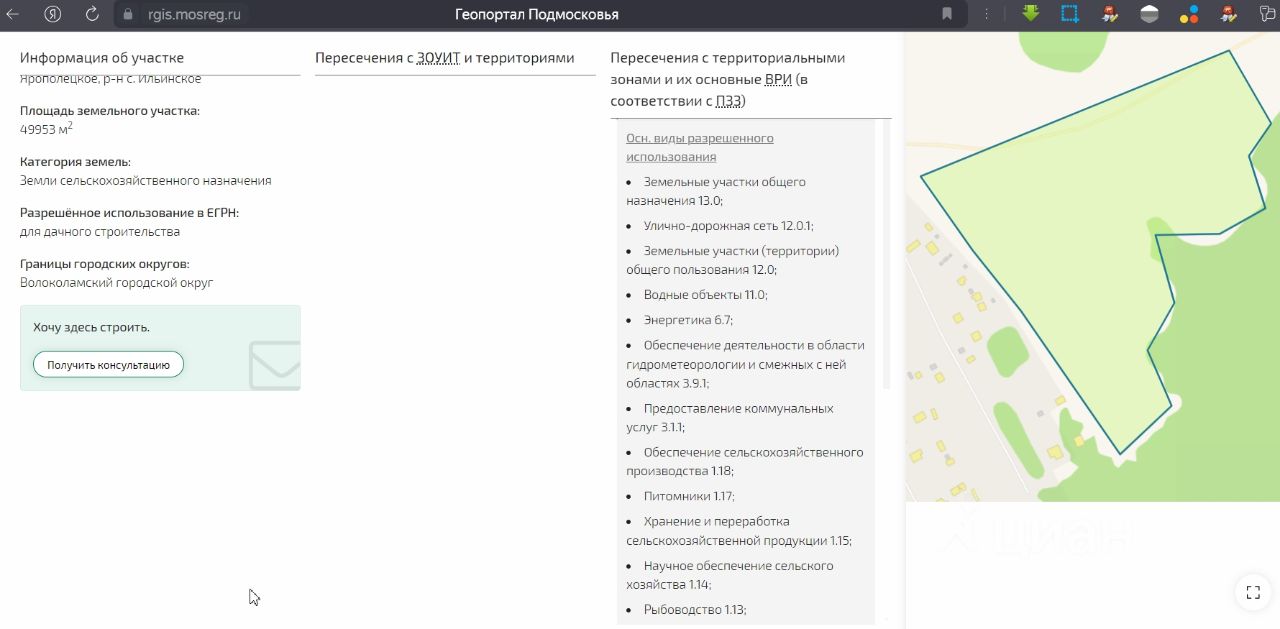1280x629 pixels.
Task: Click Научное обеспечение сельского хозяйства 1.14 item
Action: 730,575
